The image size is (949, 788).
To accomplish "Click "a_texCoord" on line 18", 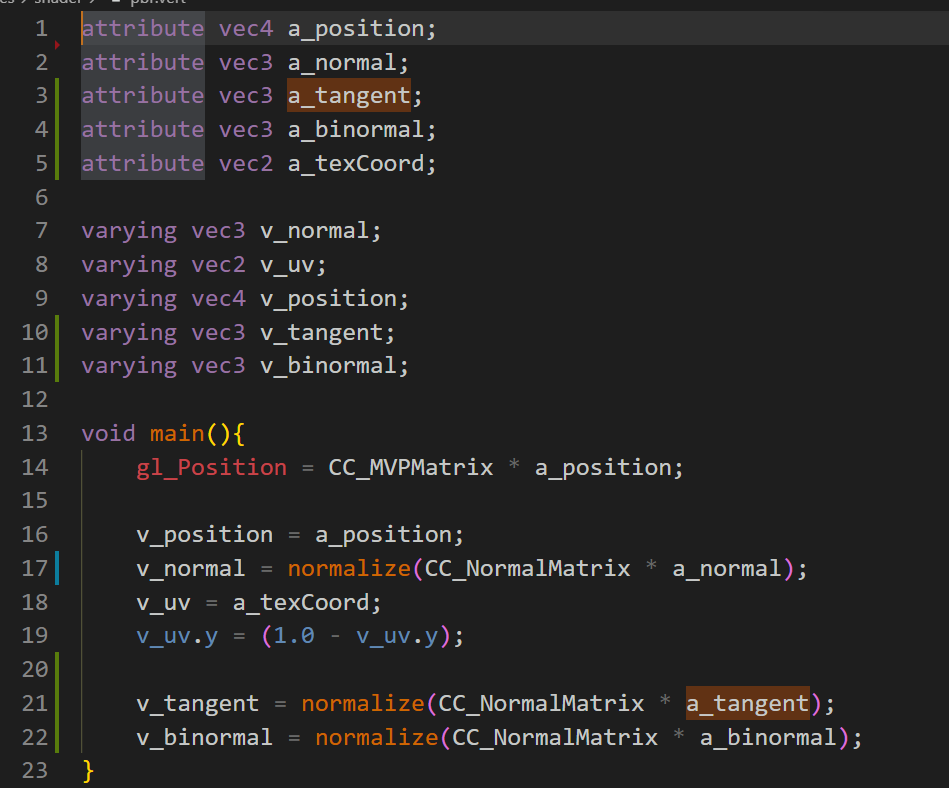I will point(301,603).
